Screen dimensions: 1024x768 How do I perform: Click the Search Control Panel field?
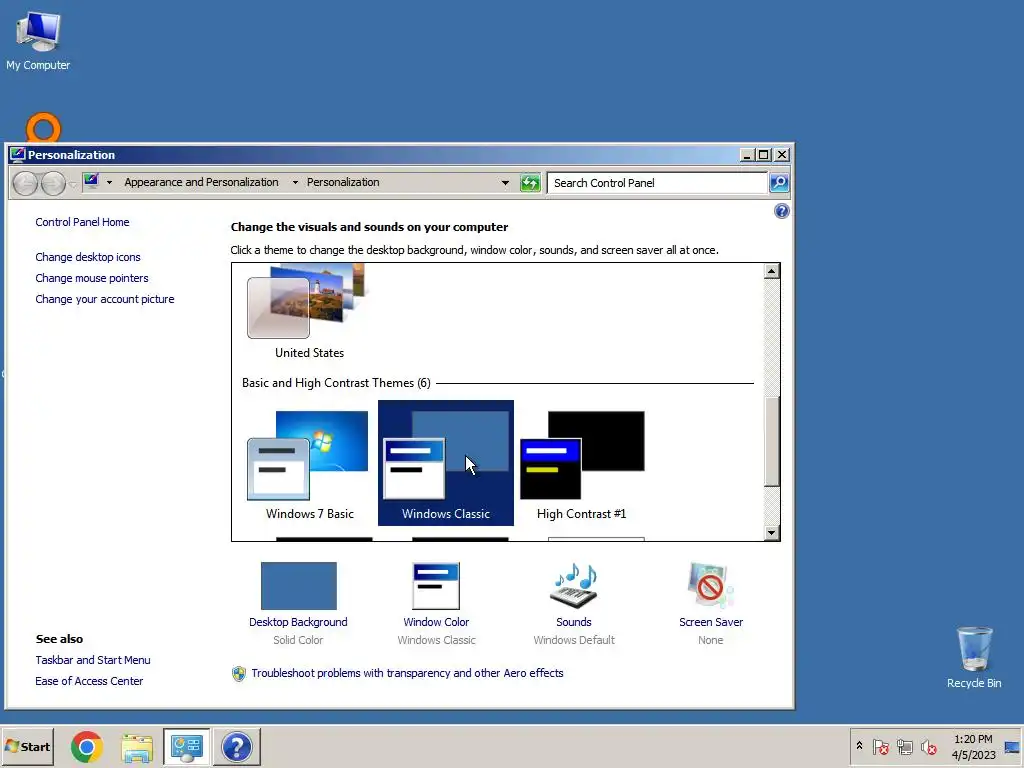[x=657, y=183]
